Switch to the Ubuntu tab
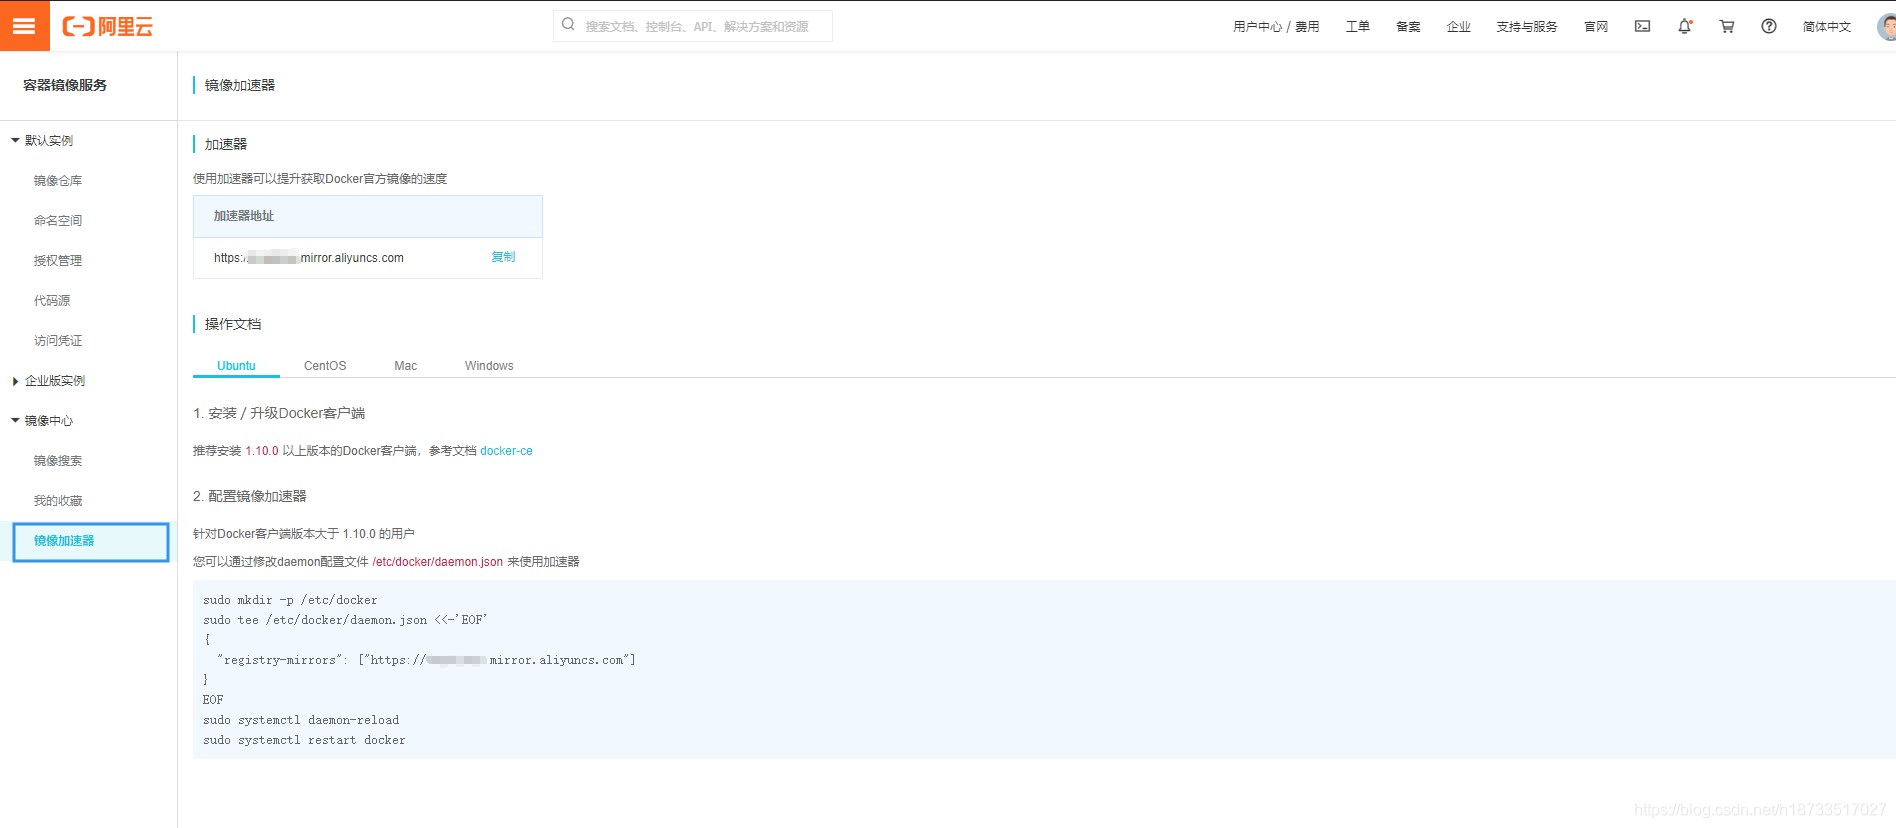The image size is (1896, 828). (x=236, y=366)
